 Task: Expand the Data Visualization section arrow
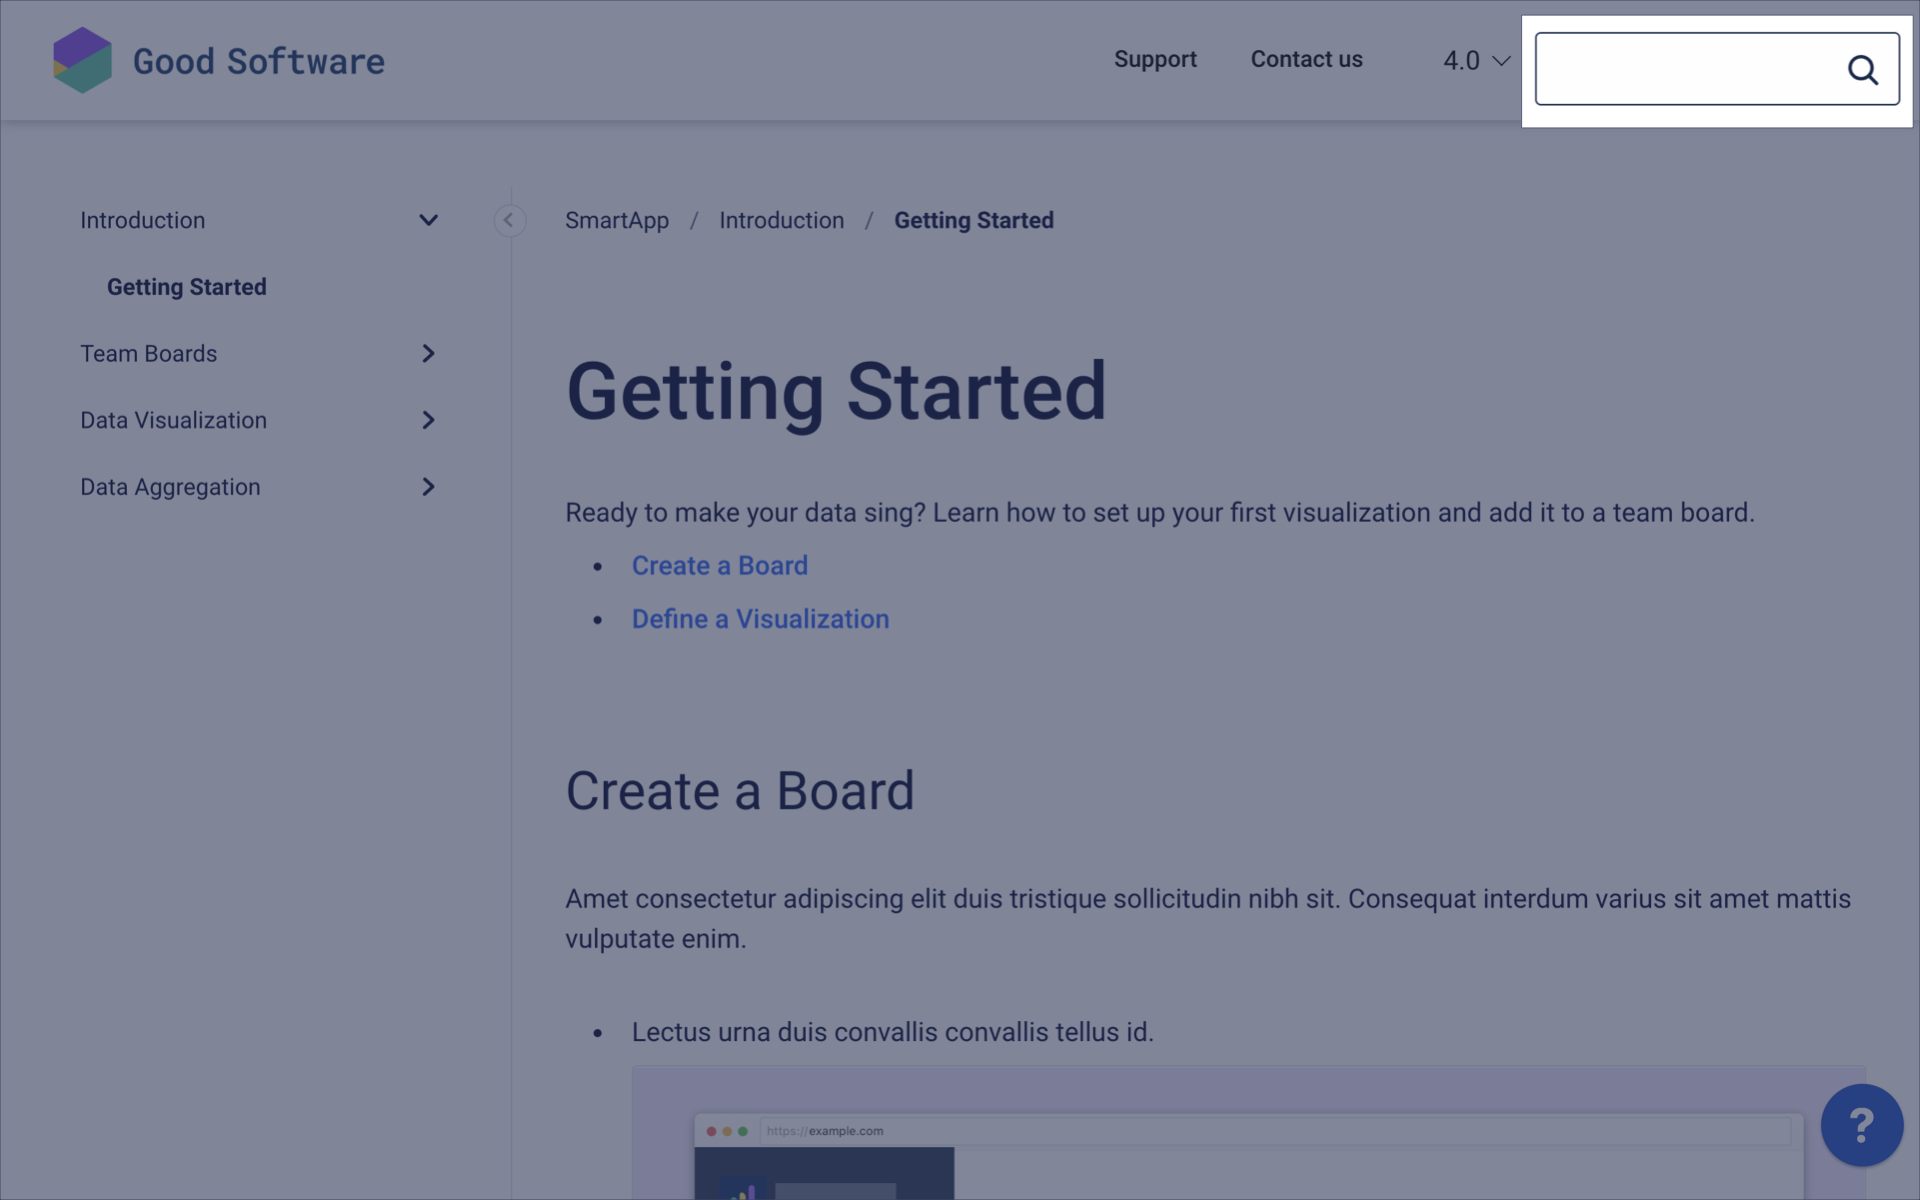point(428,420)
